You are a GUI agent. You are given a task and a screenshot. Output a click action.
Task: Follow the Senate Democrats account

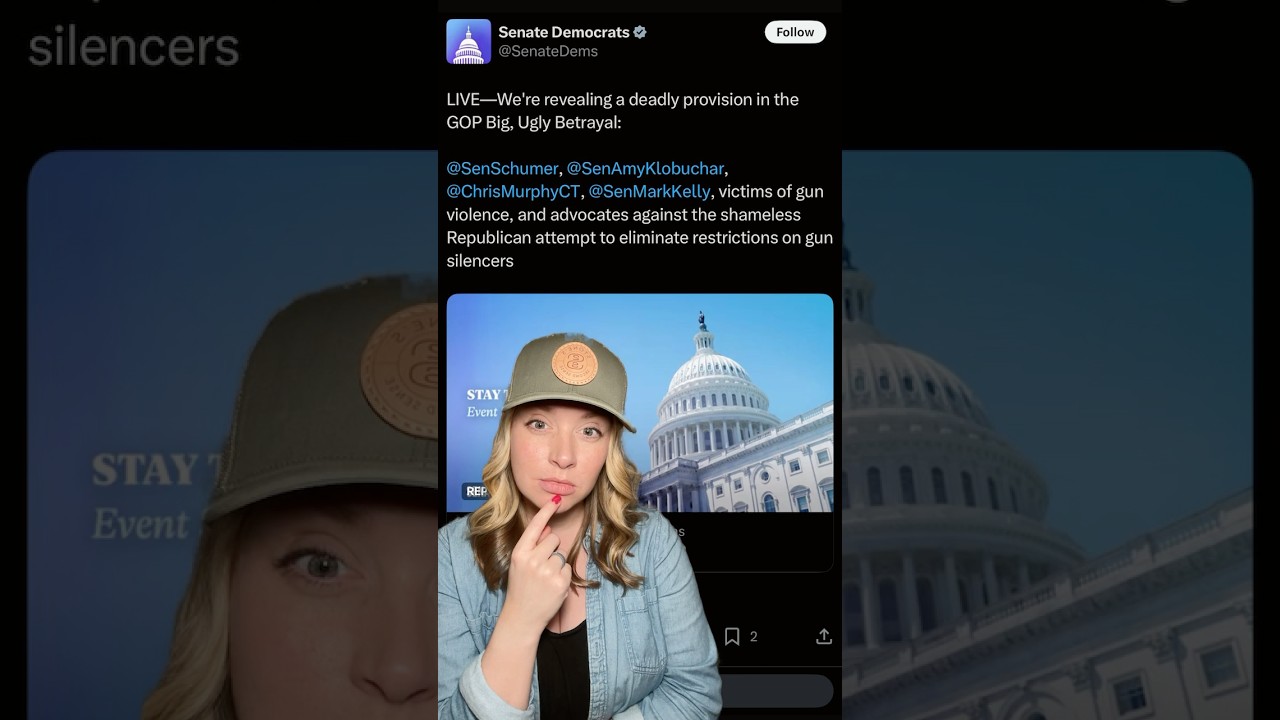tap(795, 32)
